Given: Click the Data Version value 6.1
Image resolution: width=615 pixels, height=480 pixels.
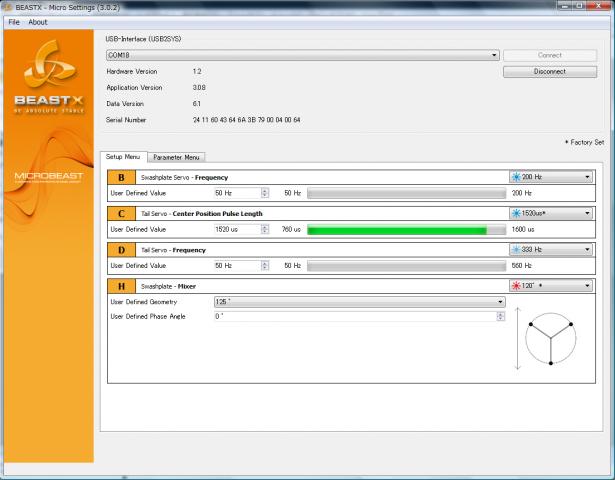Looking at the screenshot, I should pos(197,104).
